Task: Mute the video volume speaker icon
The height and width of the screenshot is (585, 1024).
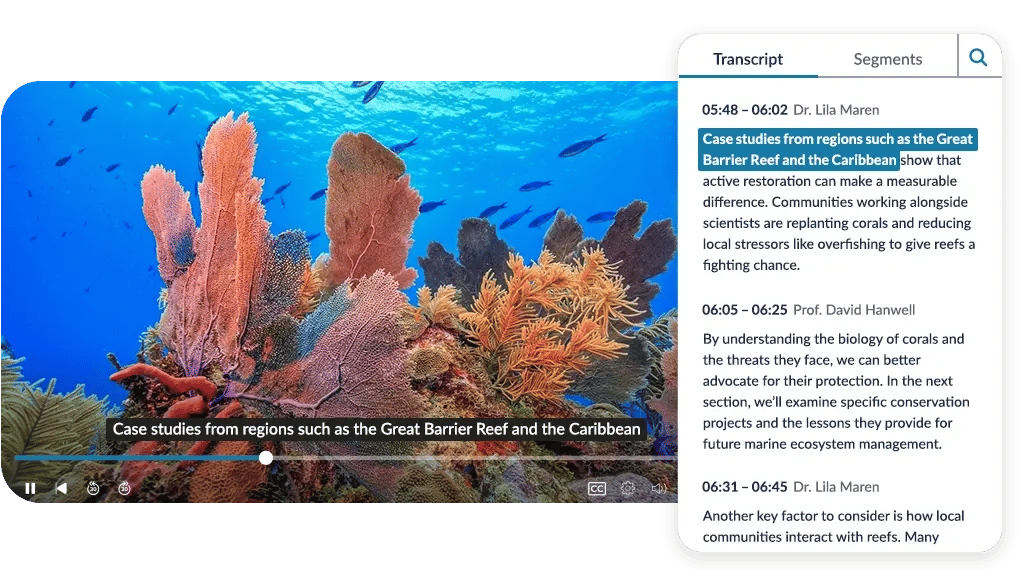Action: tap(658, 488)
